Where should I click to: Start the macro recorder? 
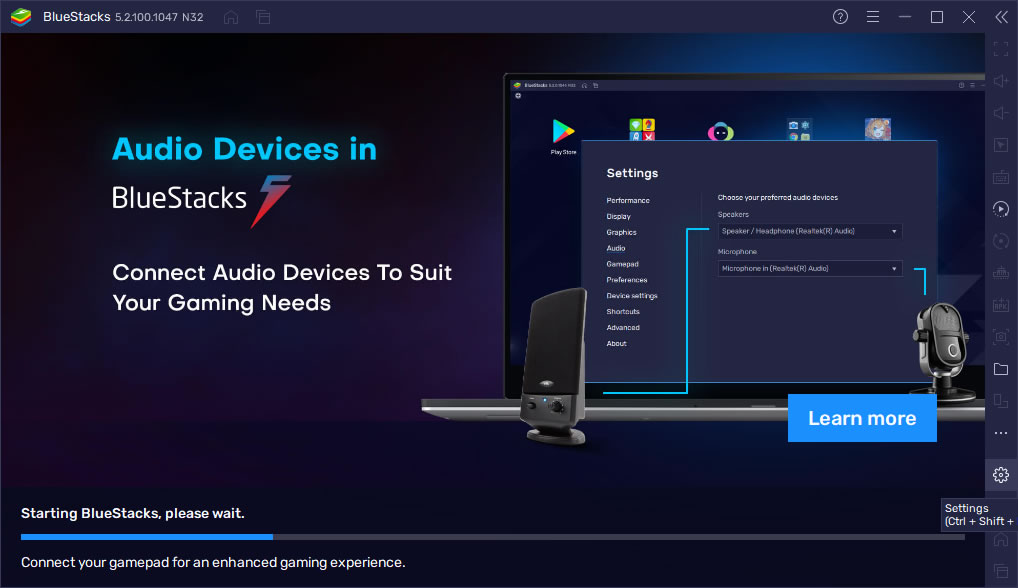tap(1000, 208)
